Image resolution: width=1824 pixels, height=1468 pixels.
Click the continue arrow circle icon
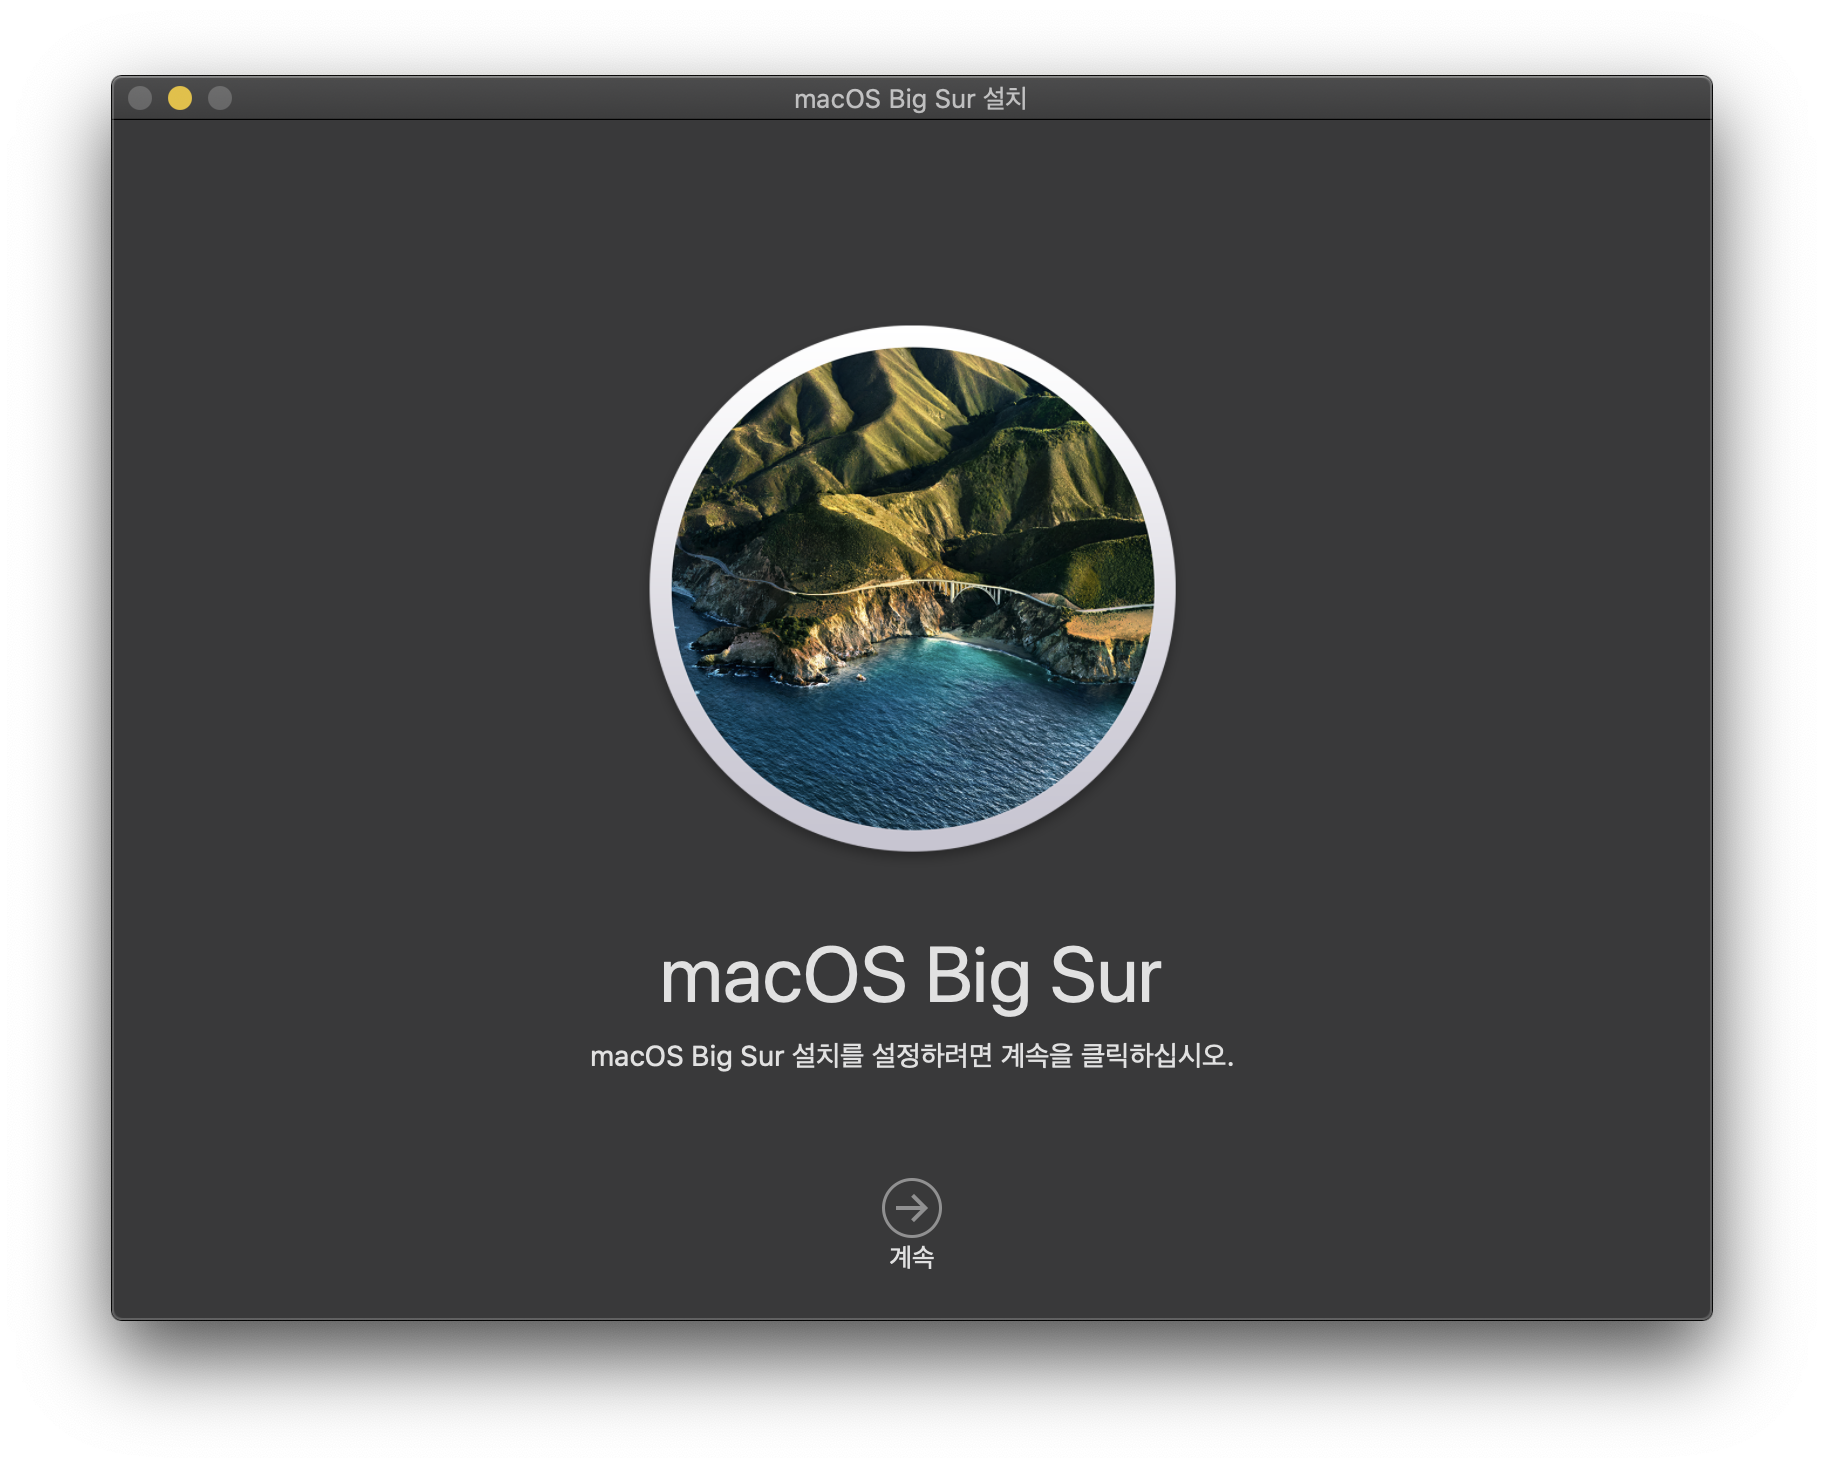pyautogui.click(x=911, y=1208)
